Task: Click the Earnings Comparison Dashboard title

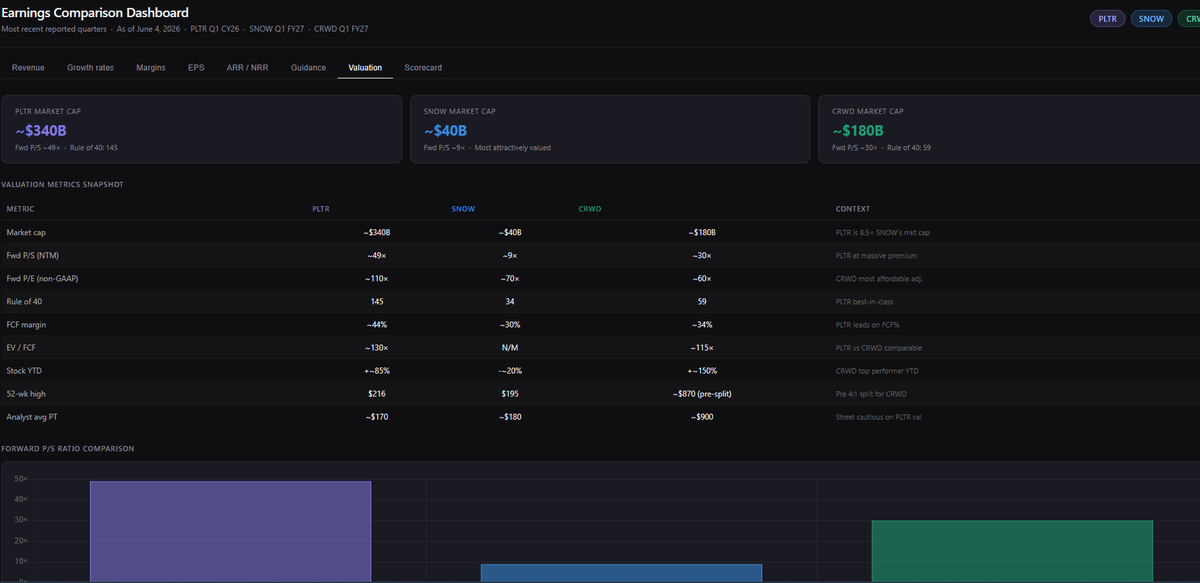Action: 95,13
